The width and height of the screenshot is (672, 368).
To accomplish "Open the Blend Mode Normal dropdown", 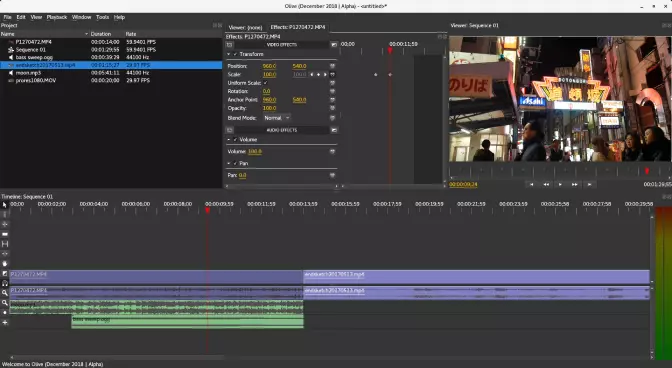I will click(276, 118).
